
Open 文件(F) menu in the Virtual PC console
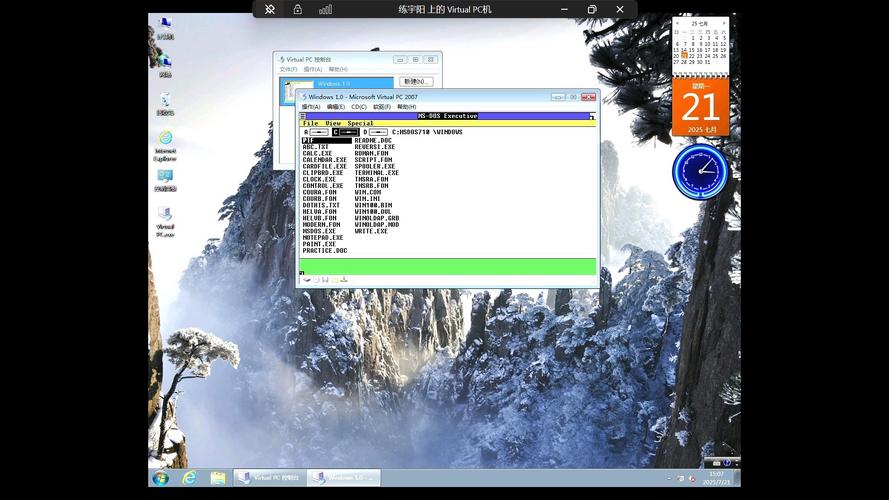point(288,69)
